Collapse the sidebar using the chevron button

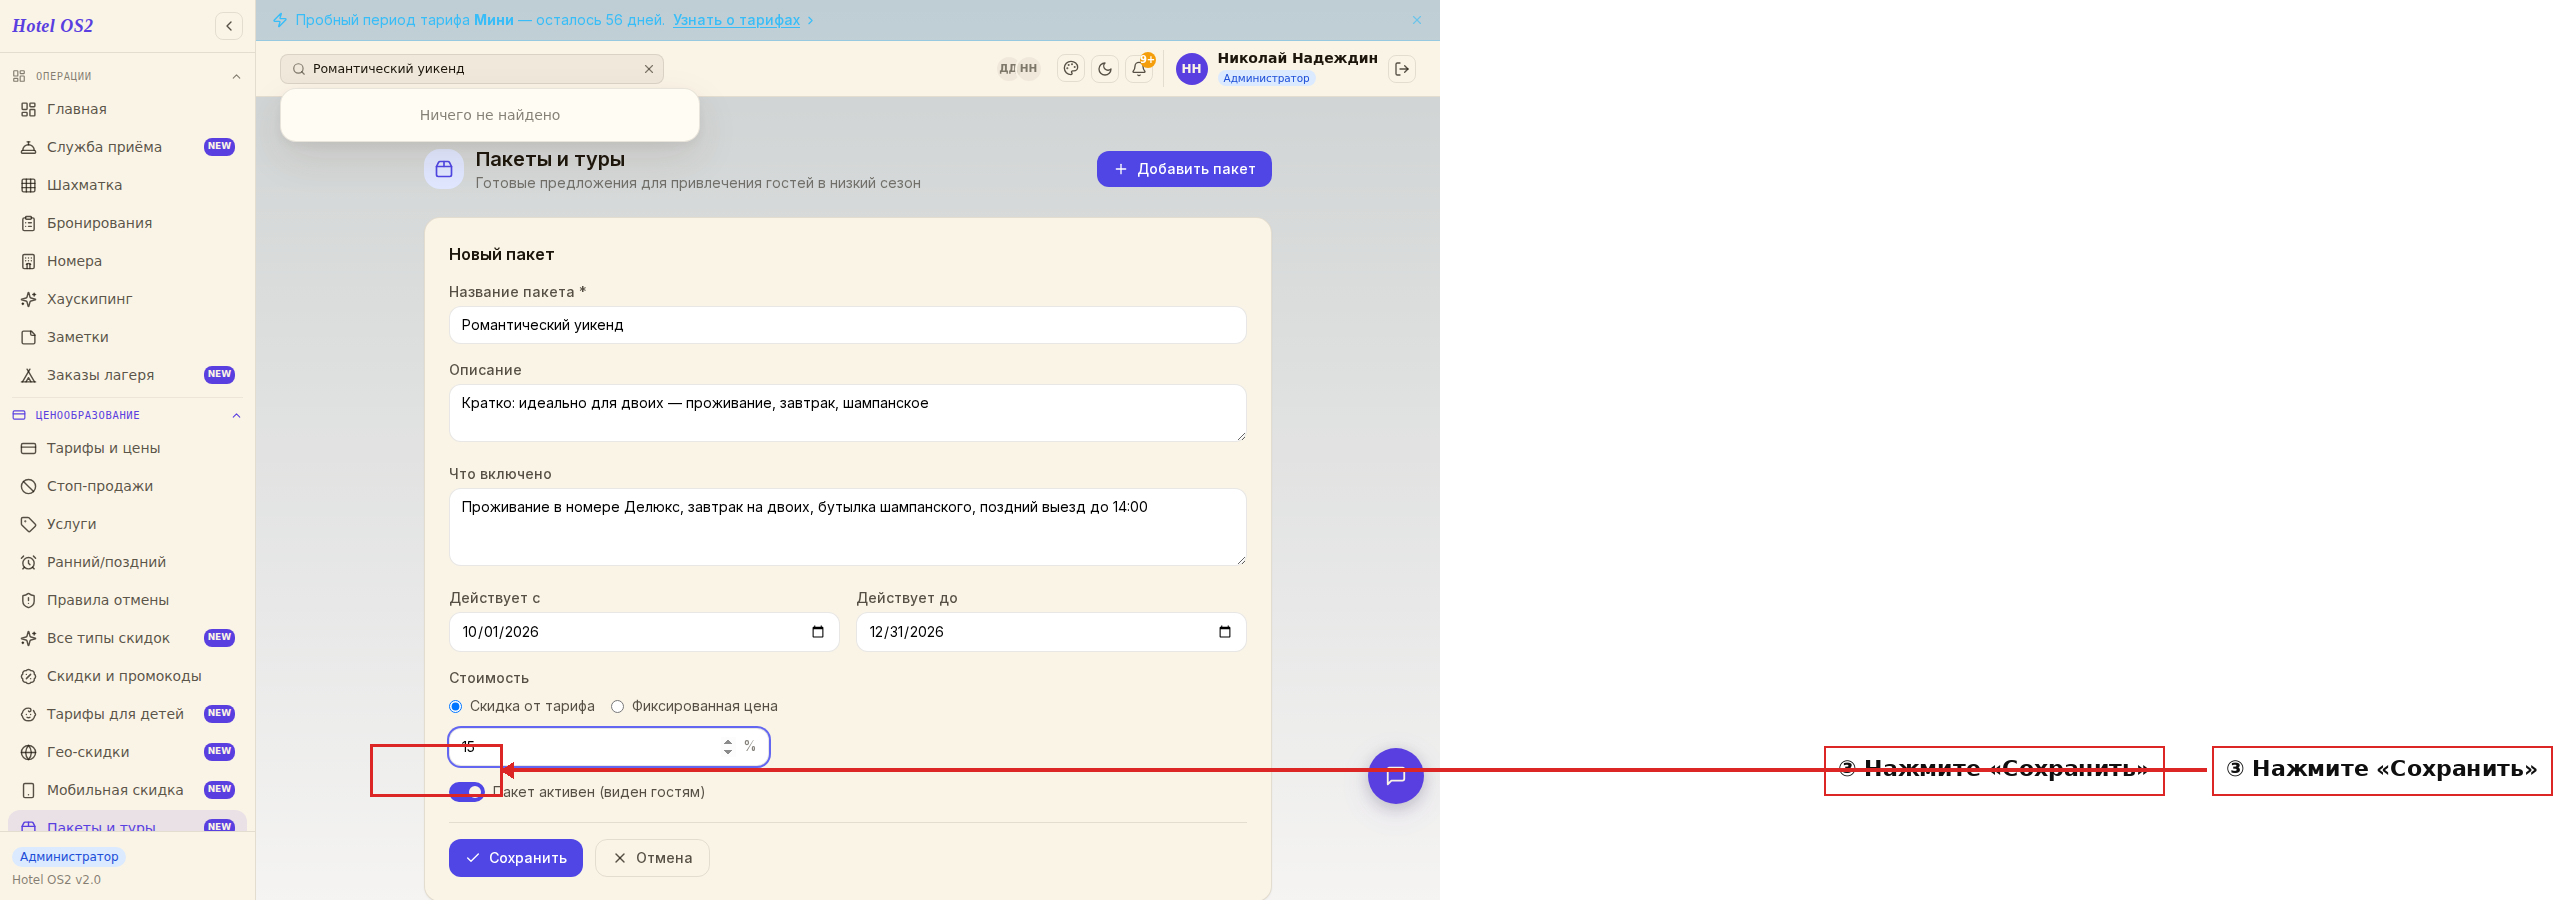click(229, 26)
